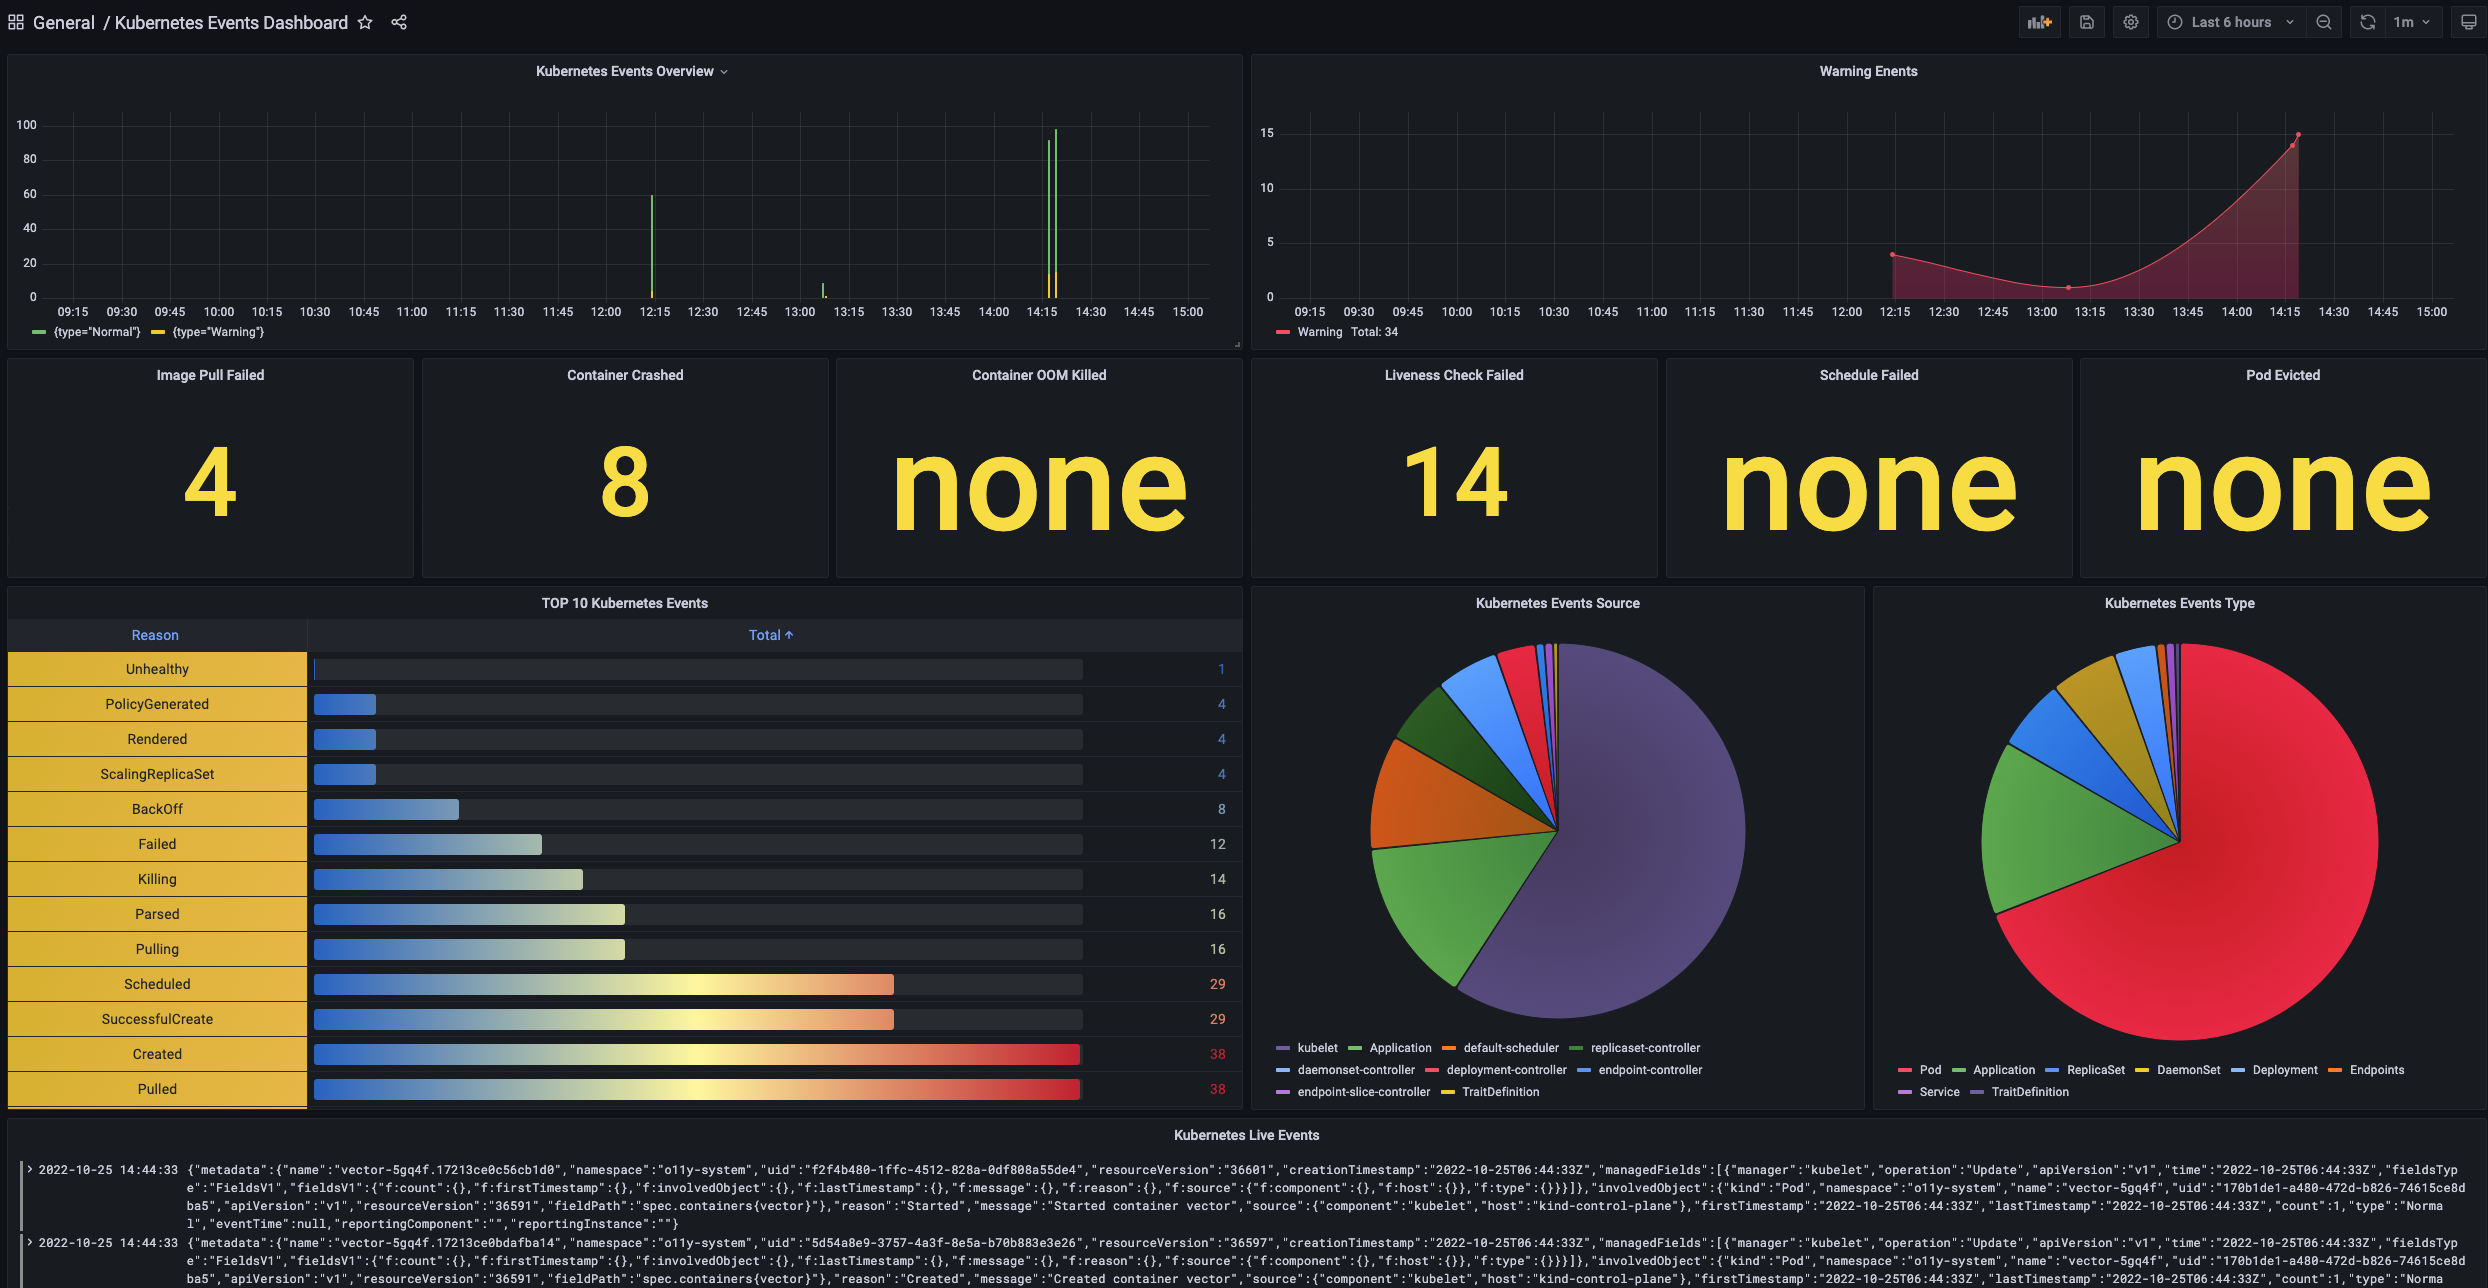Click the Created row gauge bar
Screen dimensions: 2488x1288
697,1054
